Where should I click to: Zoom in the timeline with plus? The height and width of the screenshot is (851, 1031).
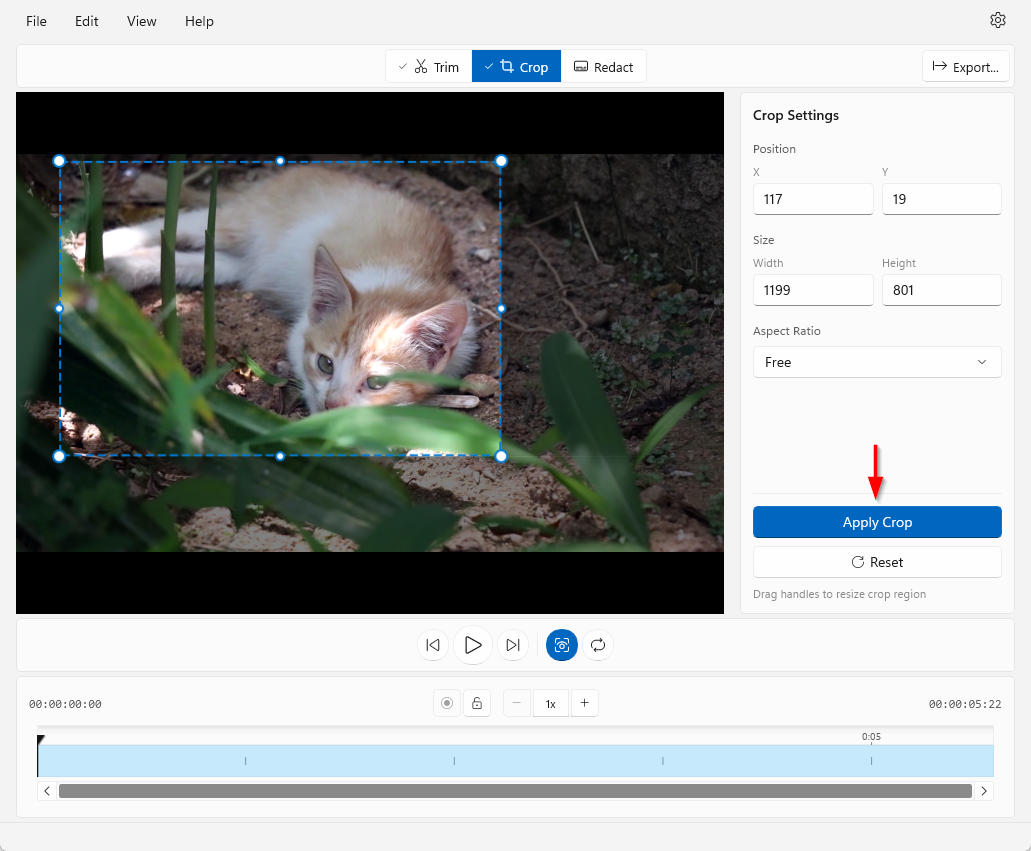pyautogui.click(x=584, y=703)
